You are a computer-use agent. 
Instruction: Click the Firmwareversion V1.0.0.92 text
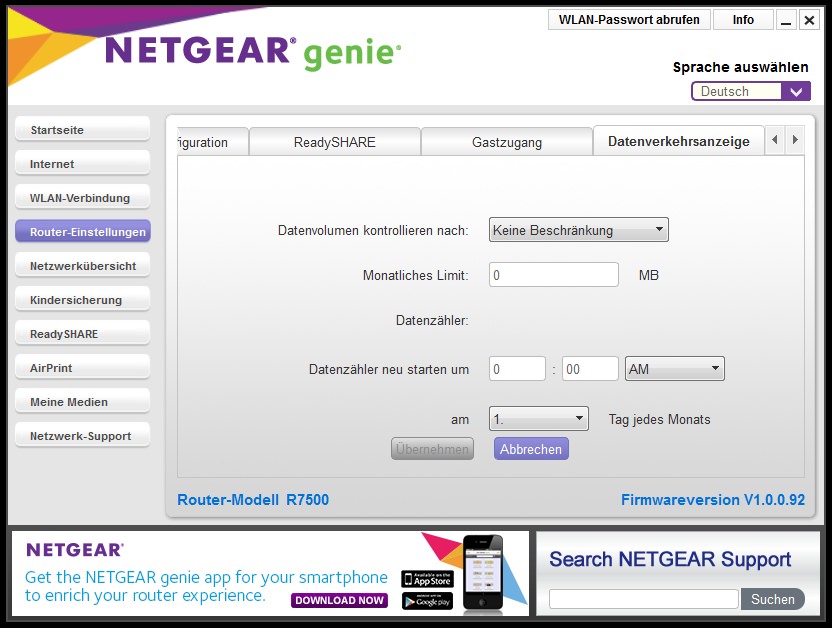[x=713, y=500]
